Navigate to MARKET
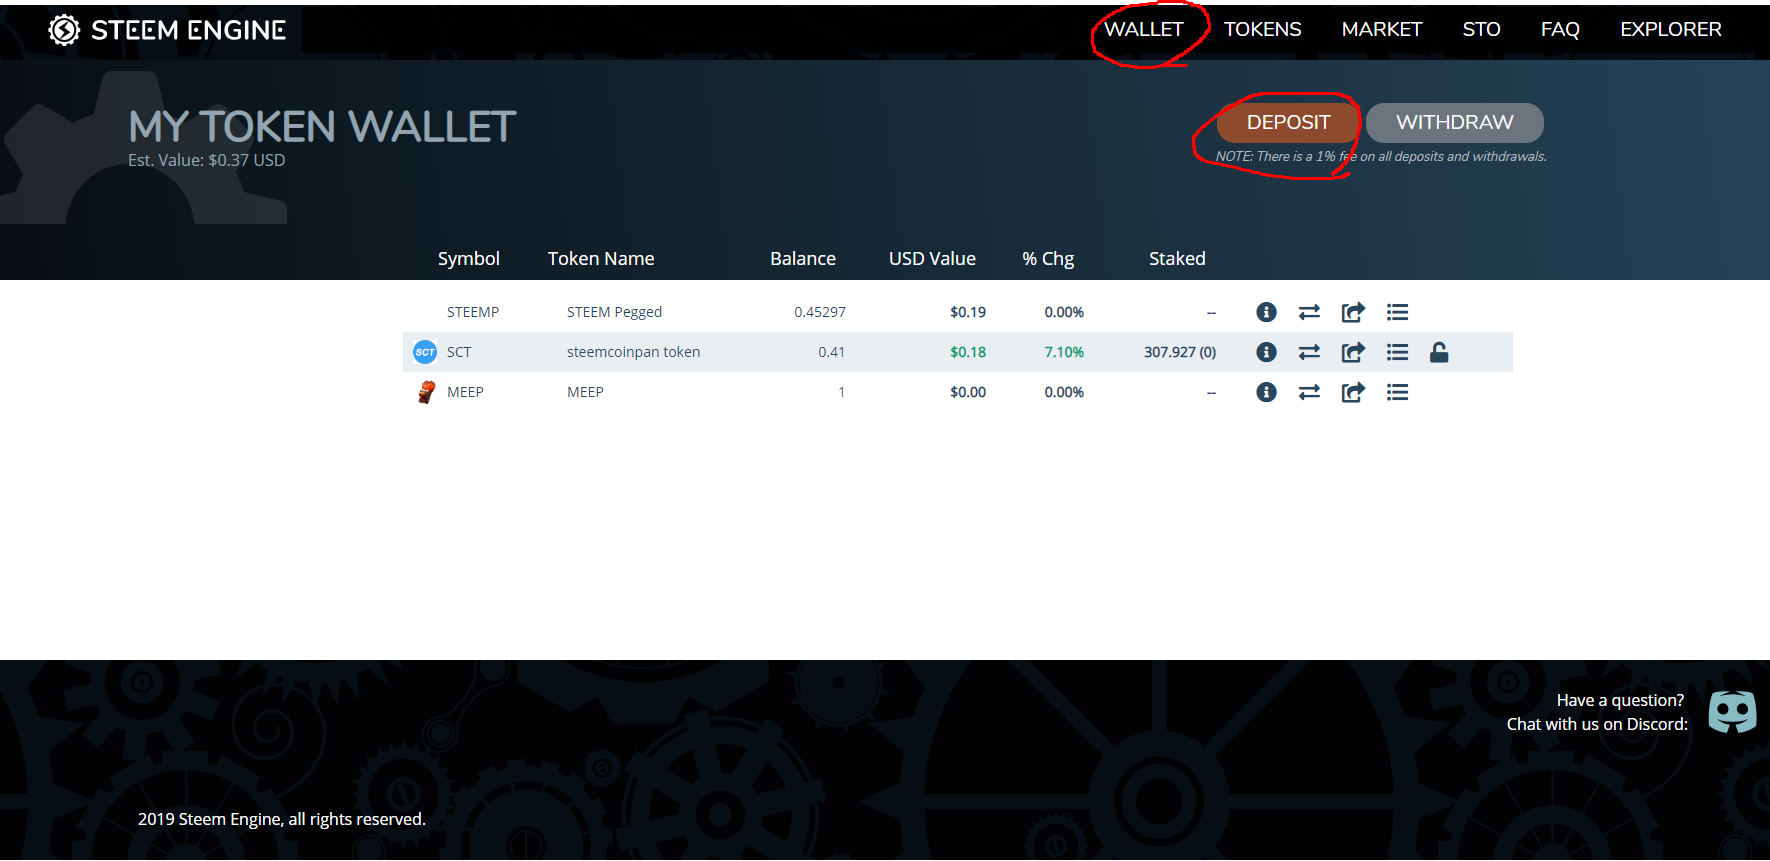Viewport: 1770px width, 861px height. (1382, 30)
